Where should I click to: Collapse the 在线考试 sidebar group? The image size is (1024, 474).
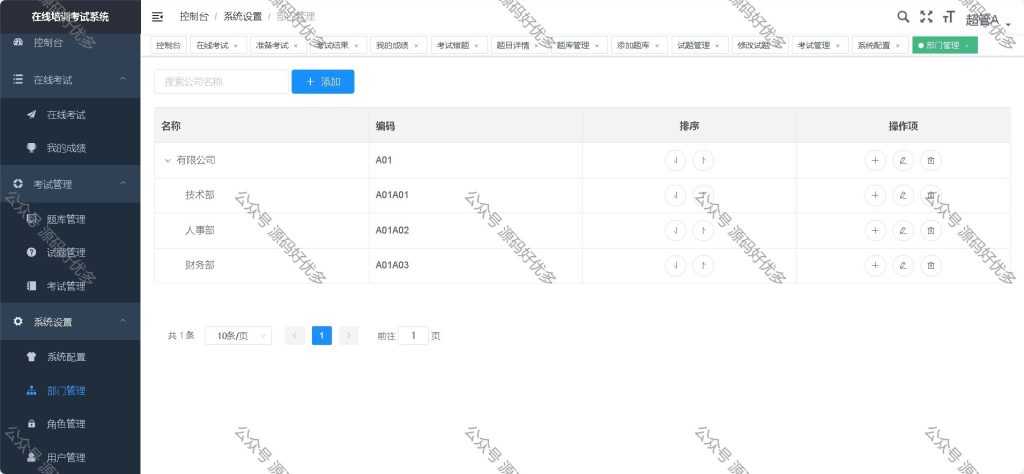pyautogui.click(x=123, y=80)
